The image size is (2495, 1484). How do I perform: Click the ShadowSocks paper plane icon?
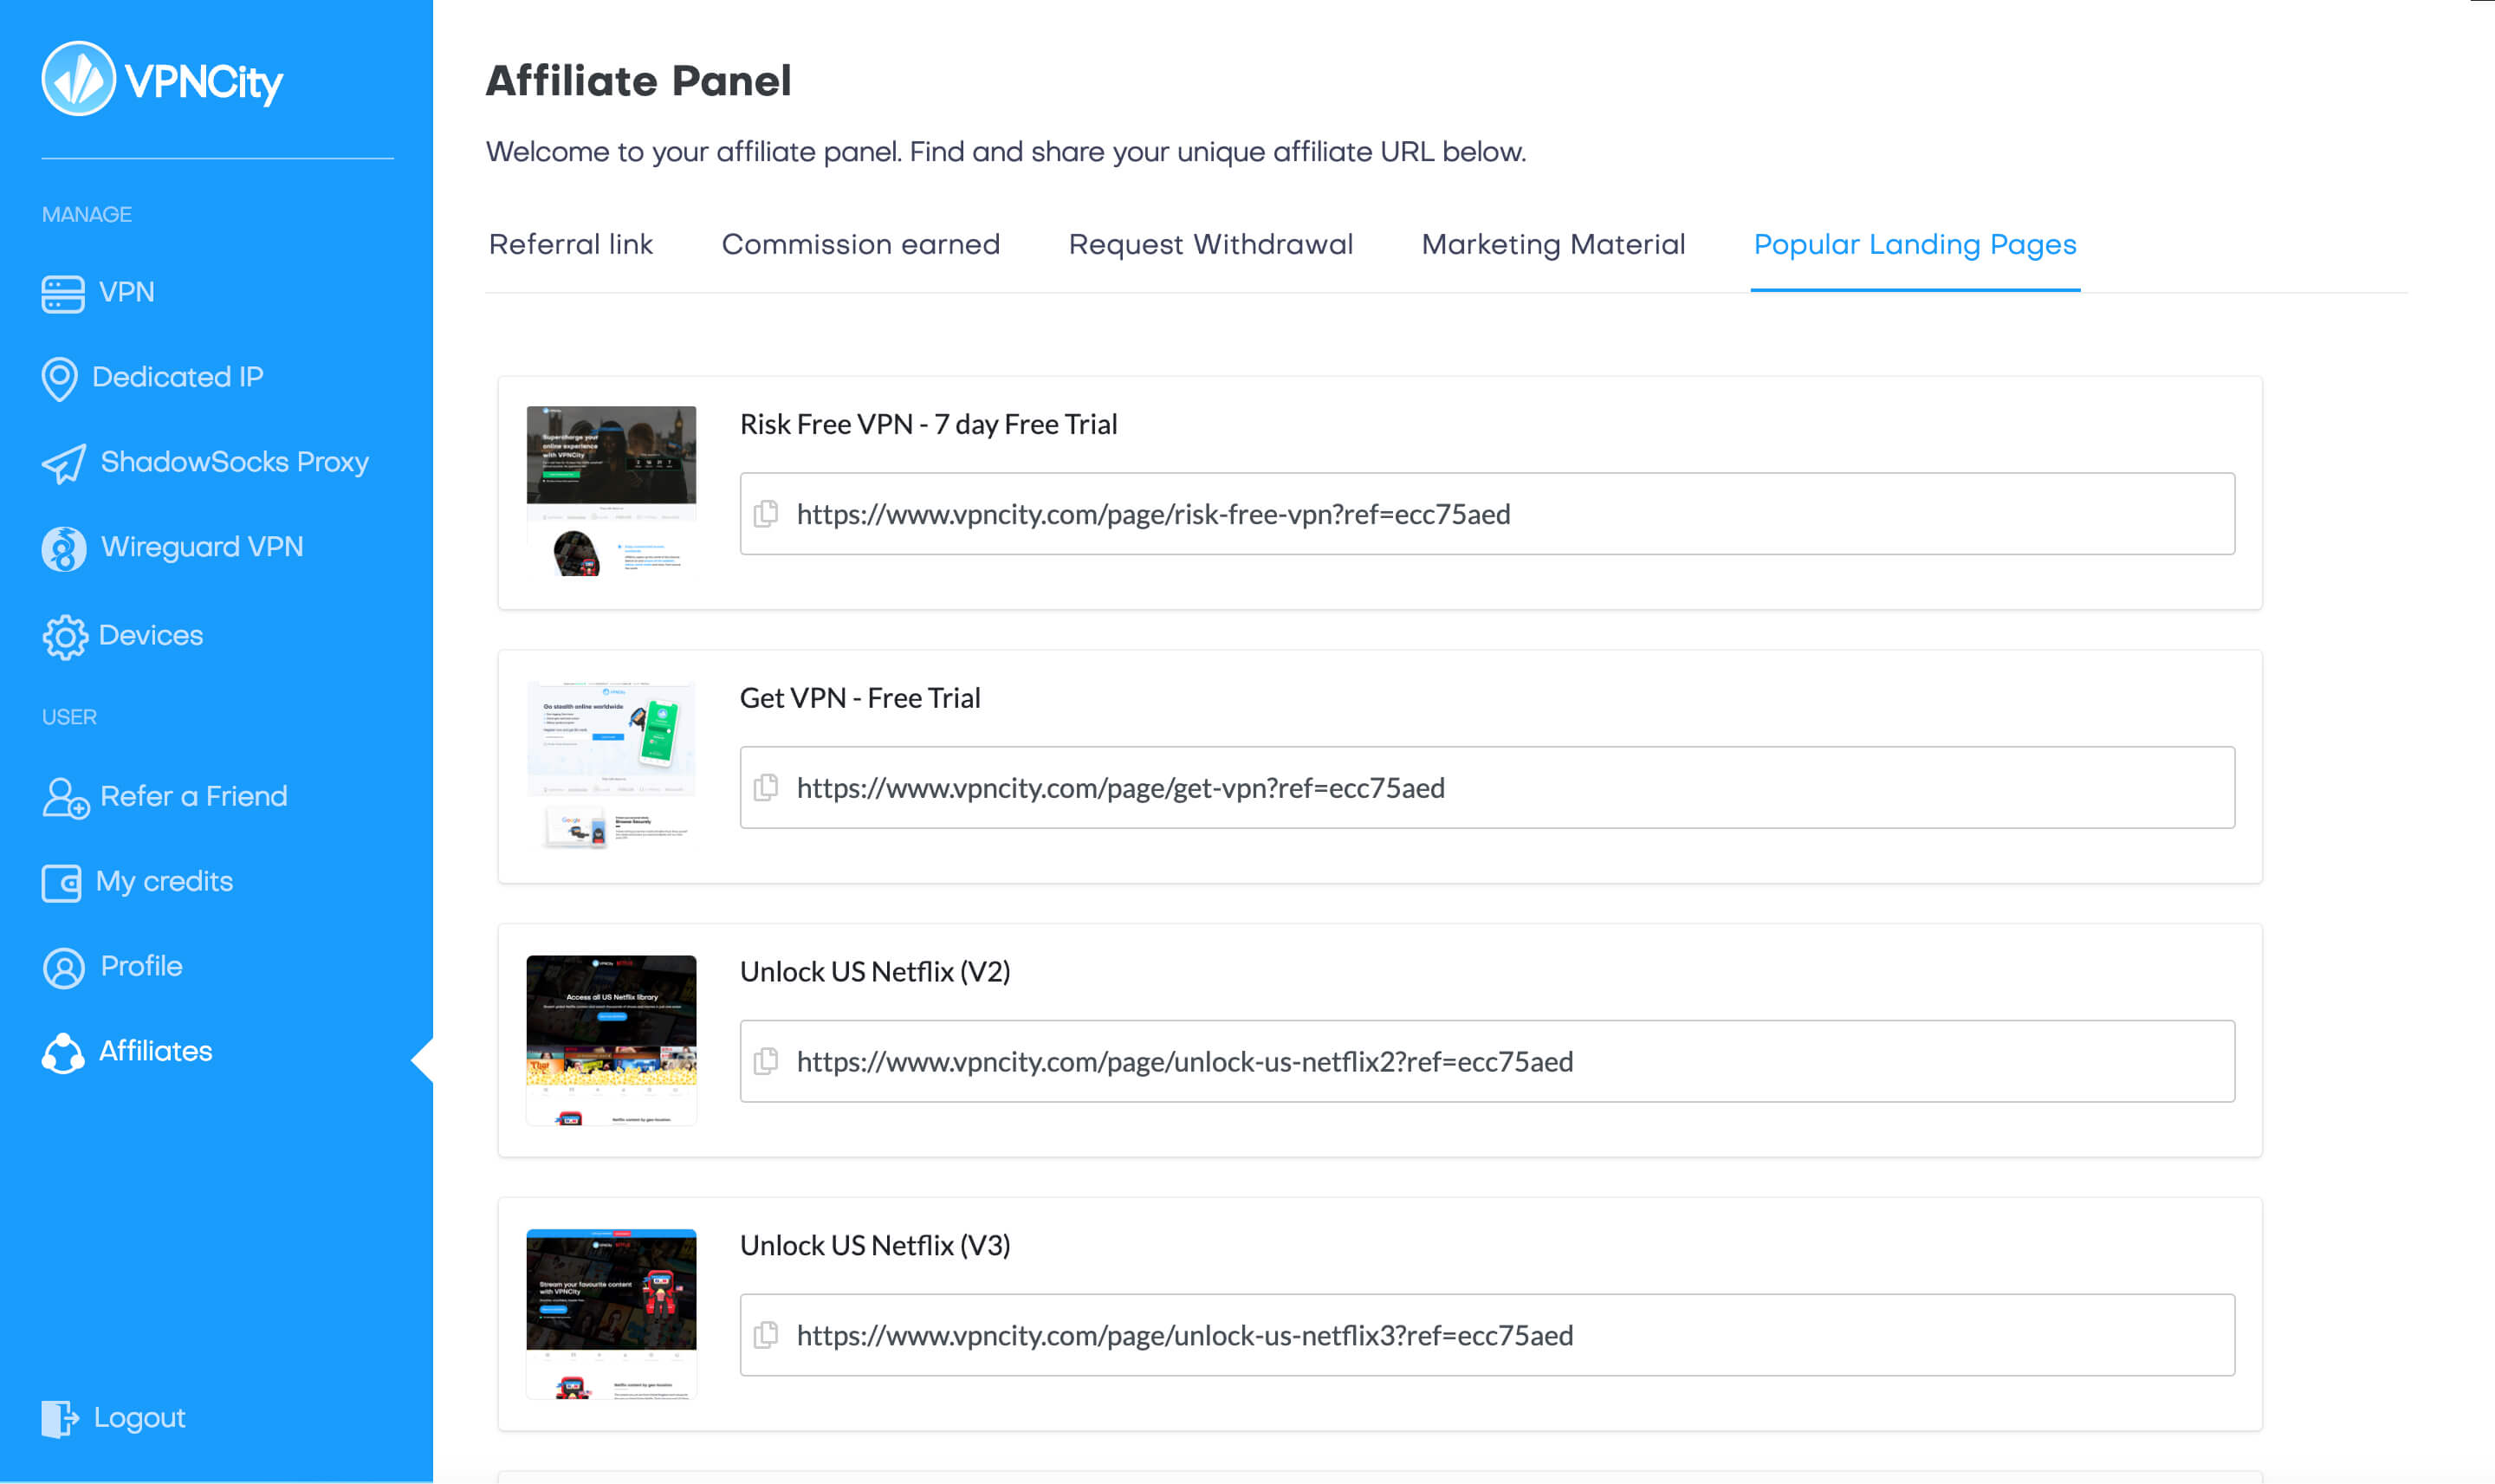point(64,464)
